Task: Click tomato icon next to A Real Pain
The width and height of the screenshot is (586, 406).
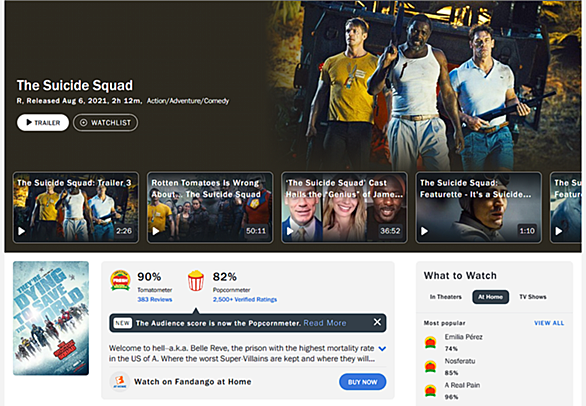Action: [431, 391]
